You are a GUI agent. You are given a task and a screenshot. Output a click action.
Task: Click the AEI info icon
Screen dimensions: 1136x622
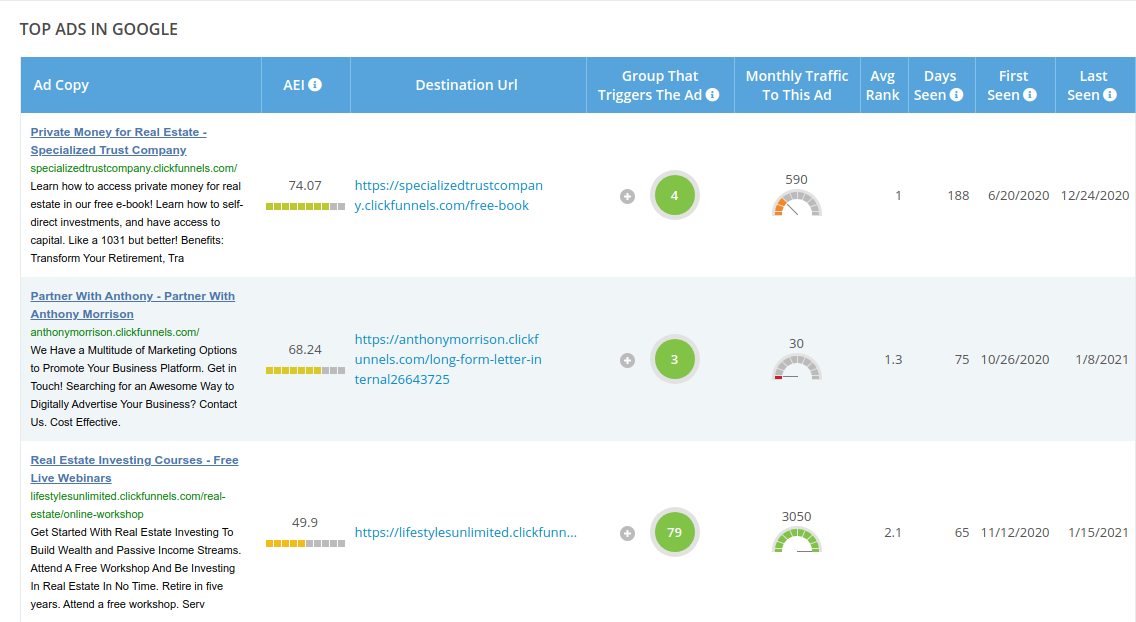click(314, 85)
